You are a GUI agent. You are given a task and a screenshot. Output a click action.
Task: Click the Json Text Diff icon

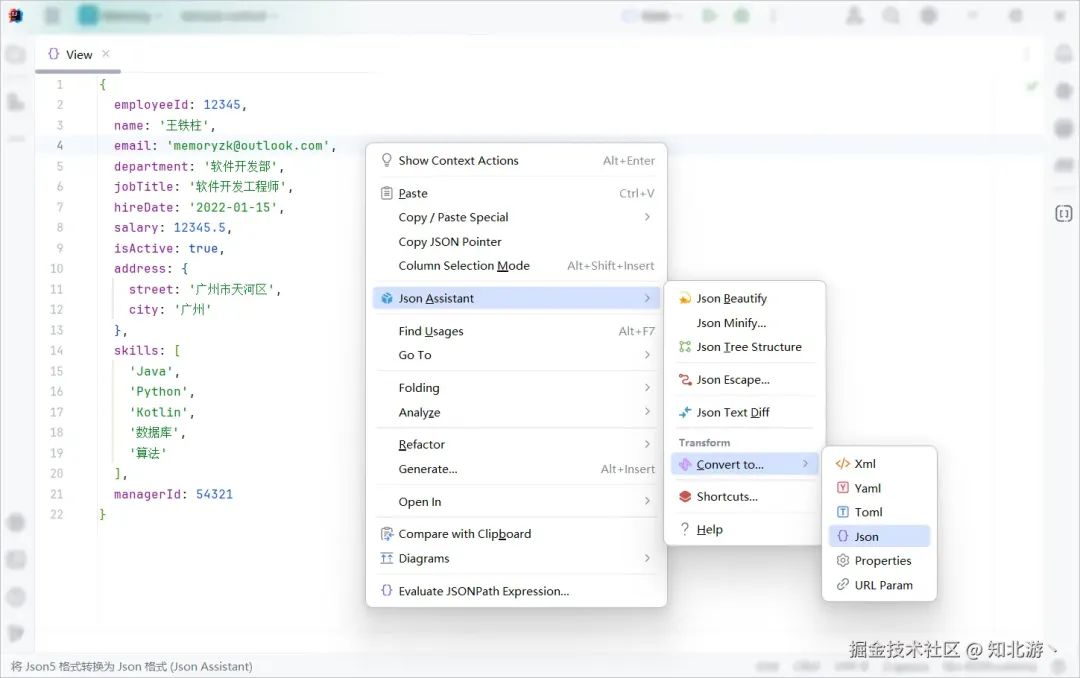(685, 412)
